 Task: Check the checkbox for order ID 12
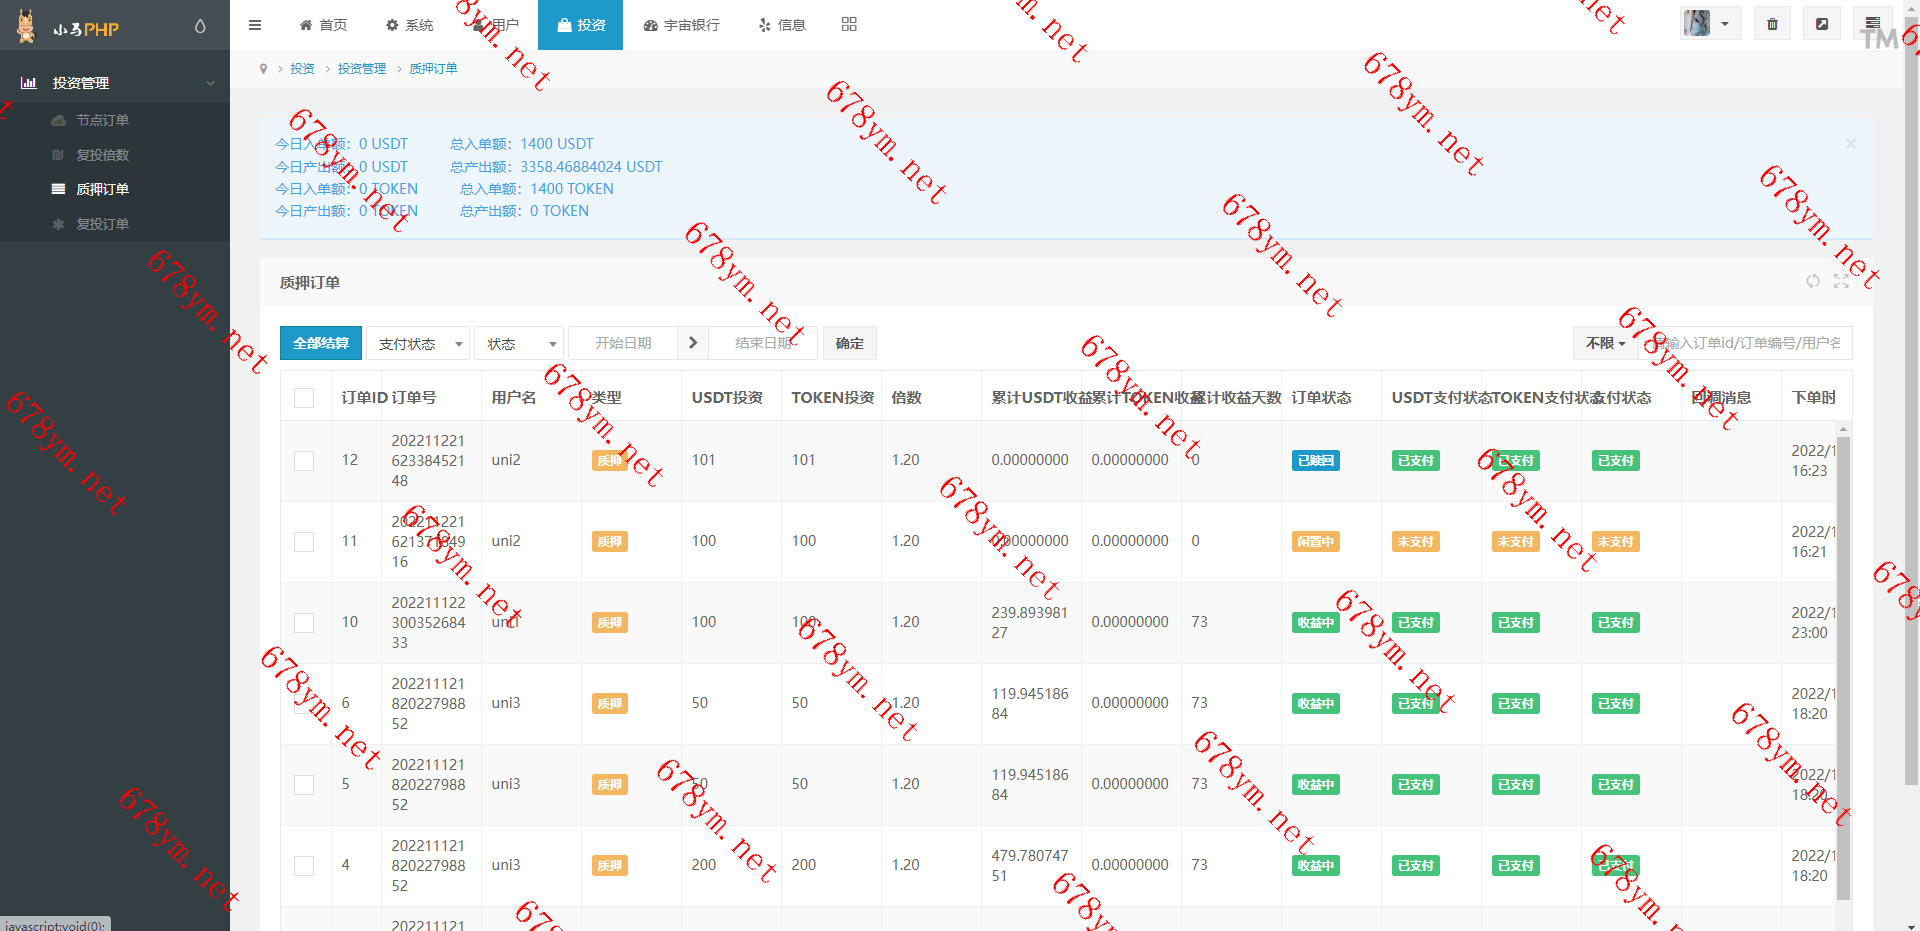304,461
